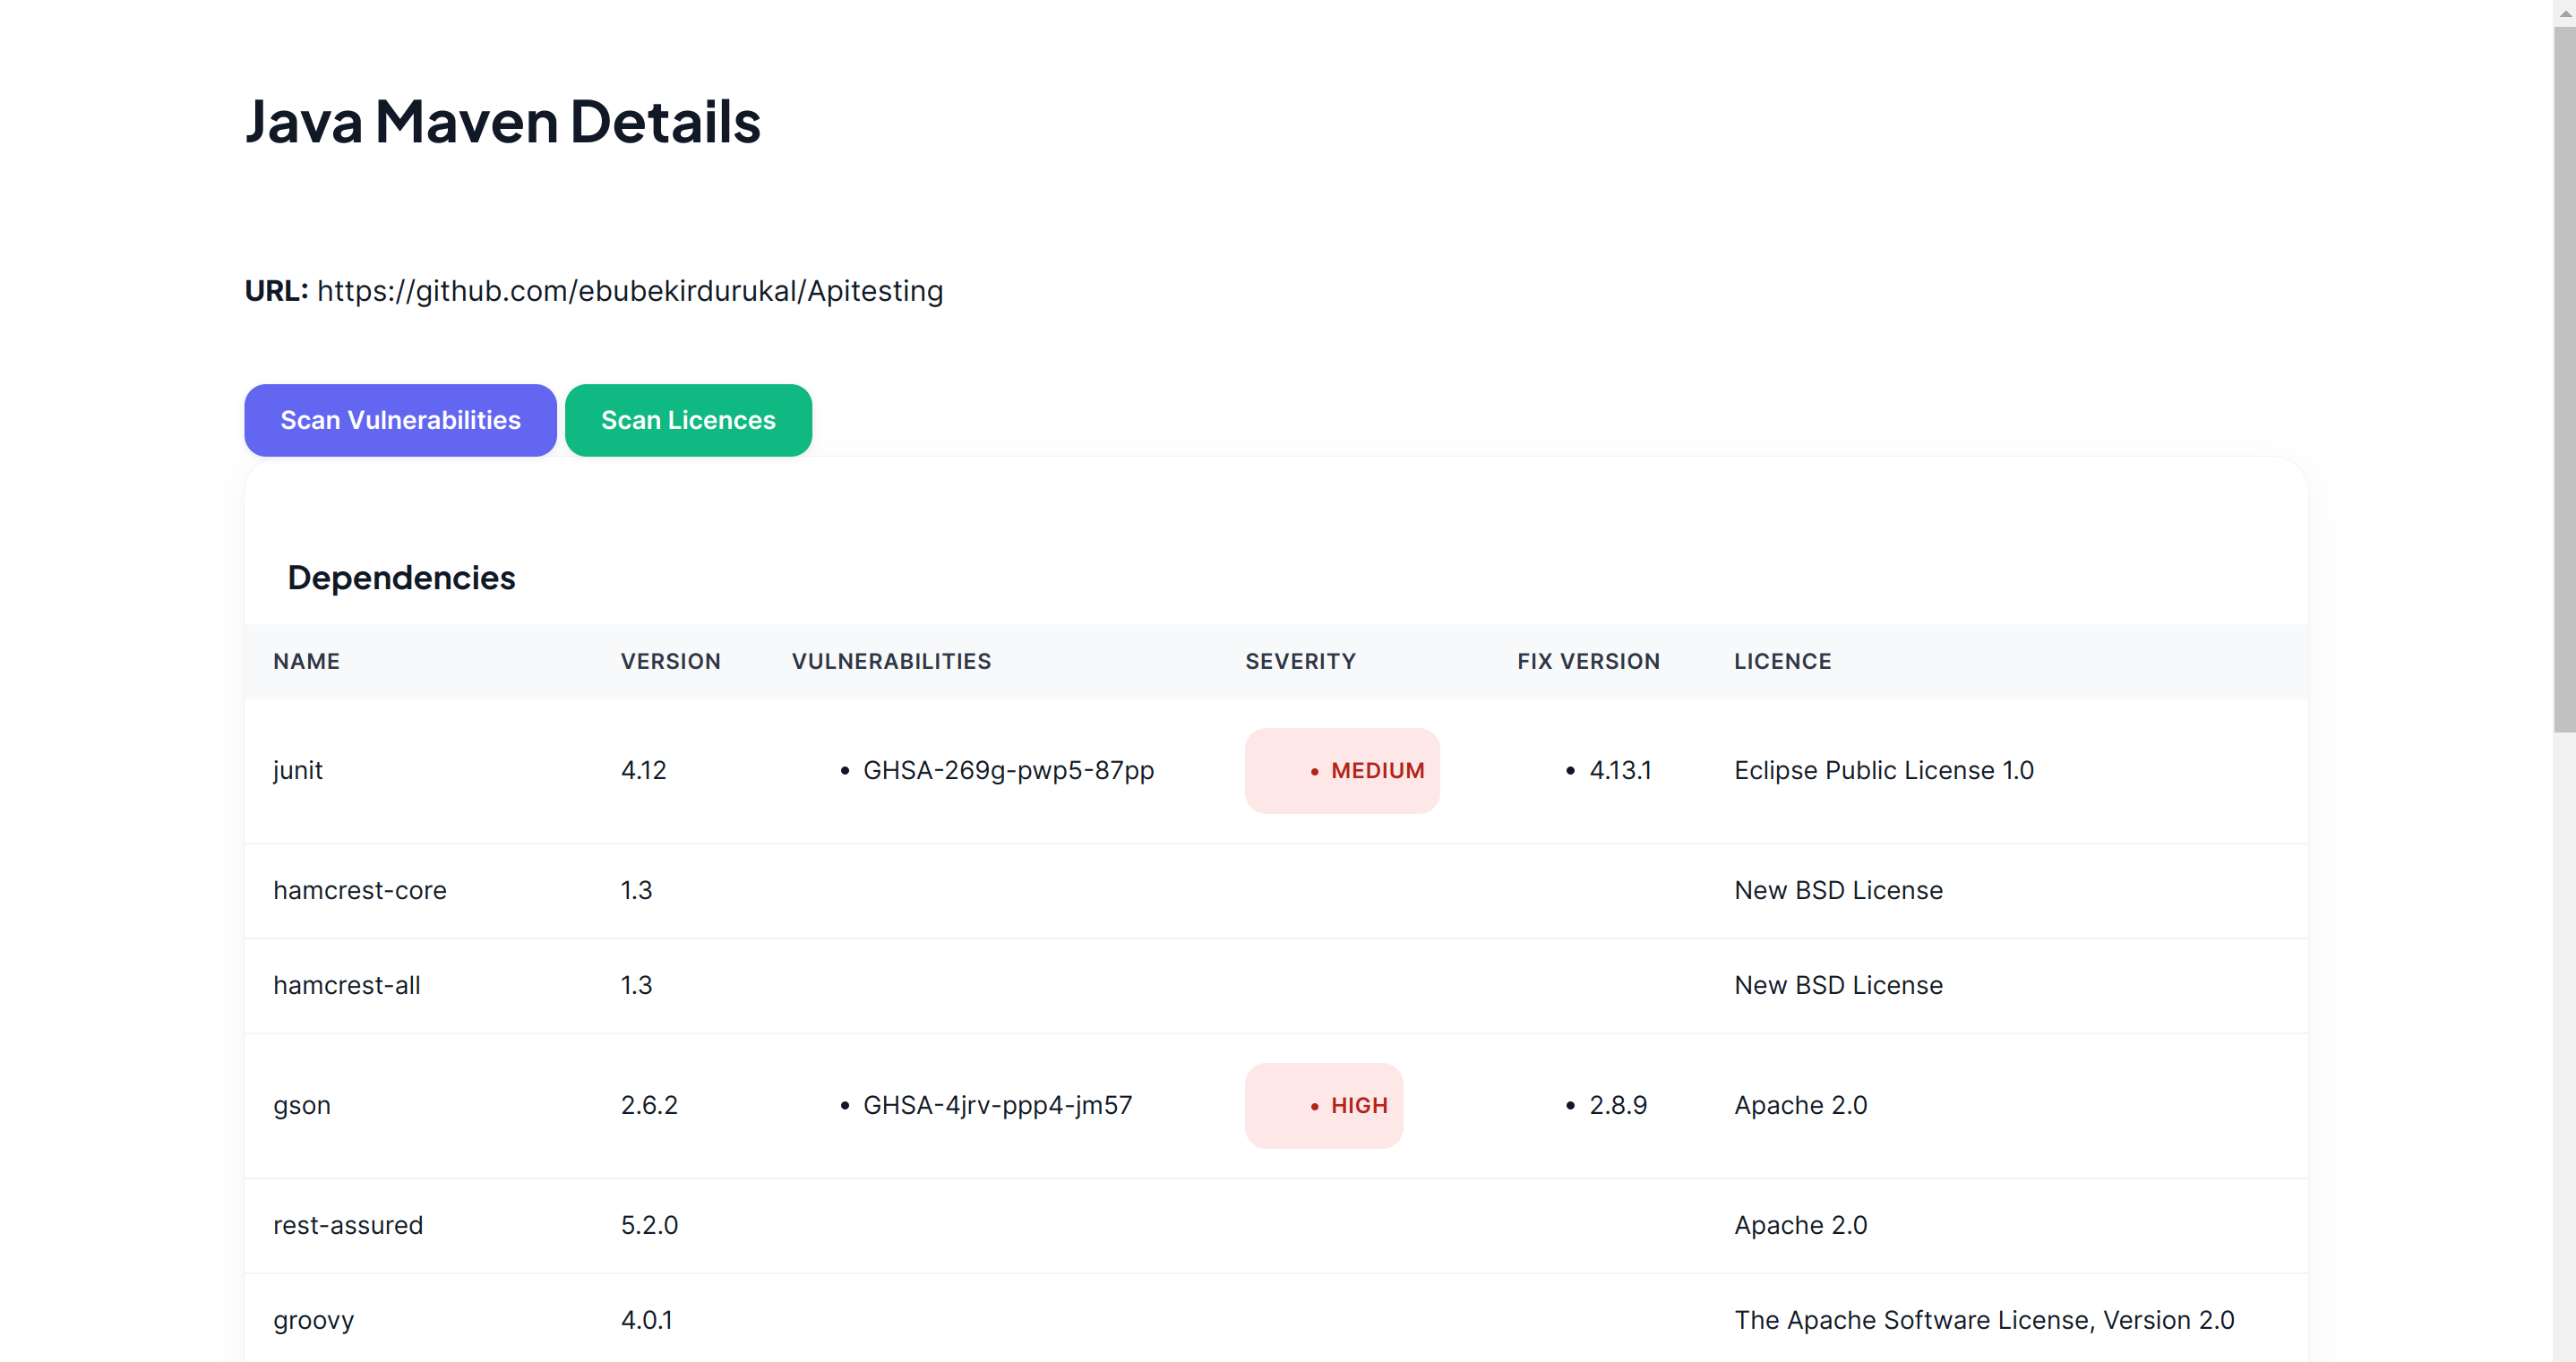Click the VULNERABILITIES column header
2576x1362 pixels.
click(891, 661)
